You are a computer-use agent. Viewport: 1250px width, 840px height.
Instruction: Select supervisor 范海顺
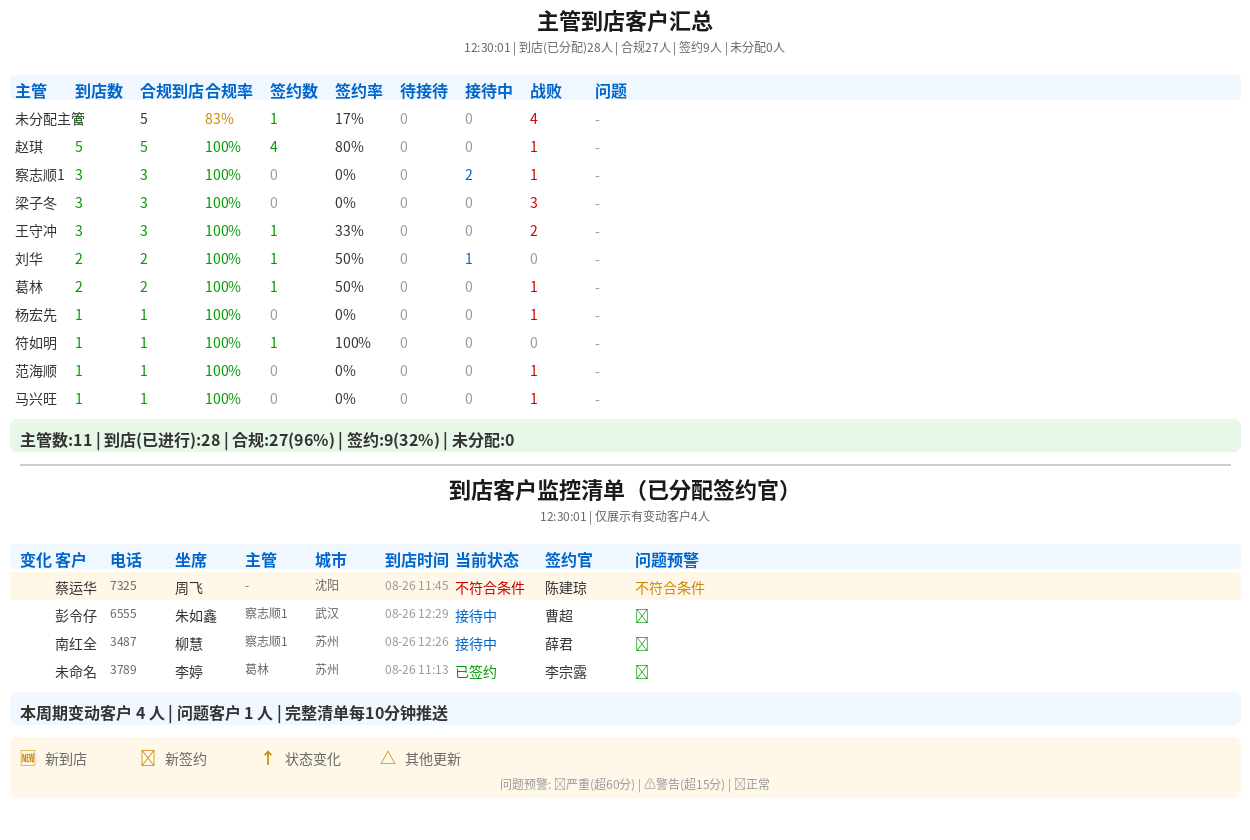click(36, 371)
